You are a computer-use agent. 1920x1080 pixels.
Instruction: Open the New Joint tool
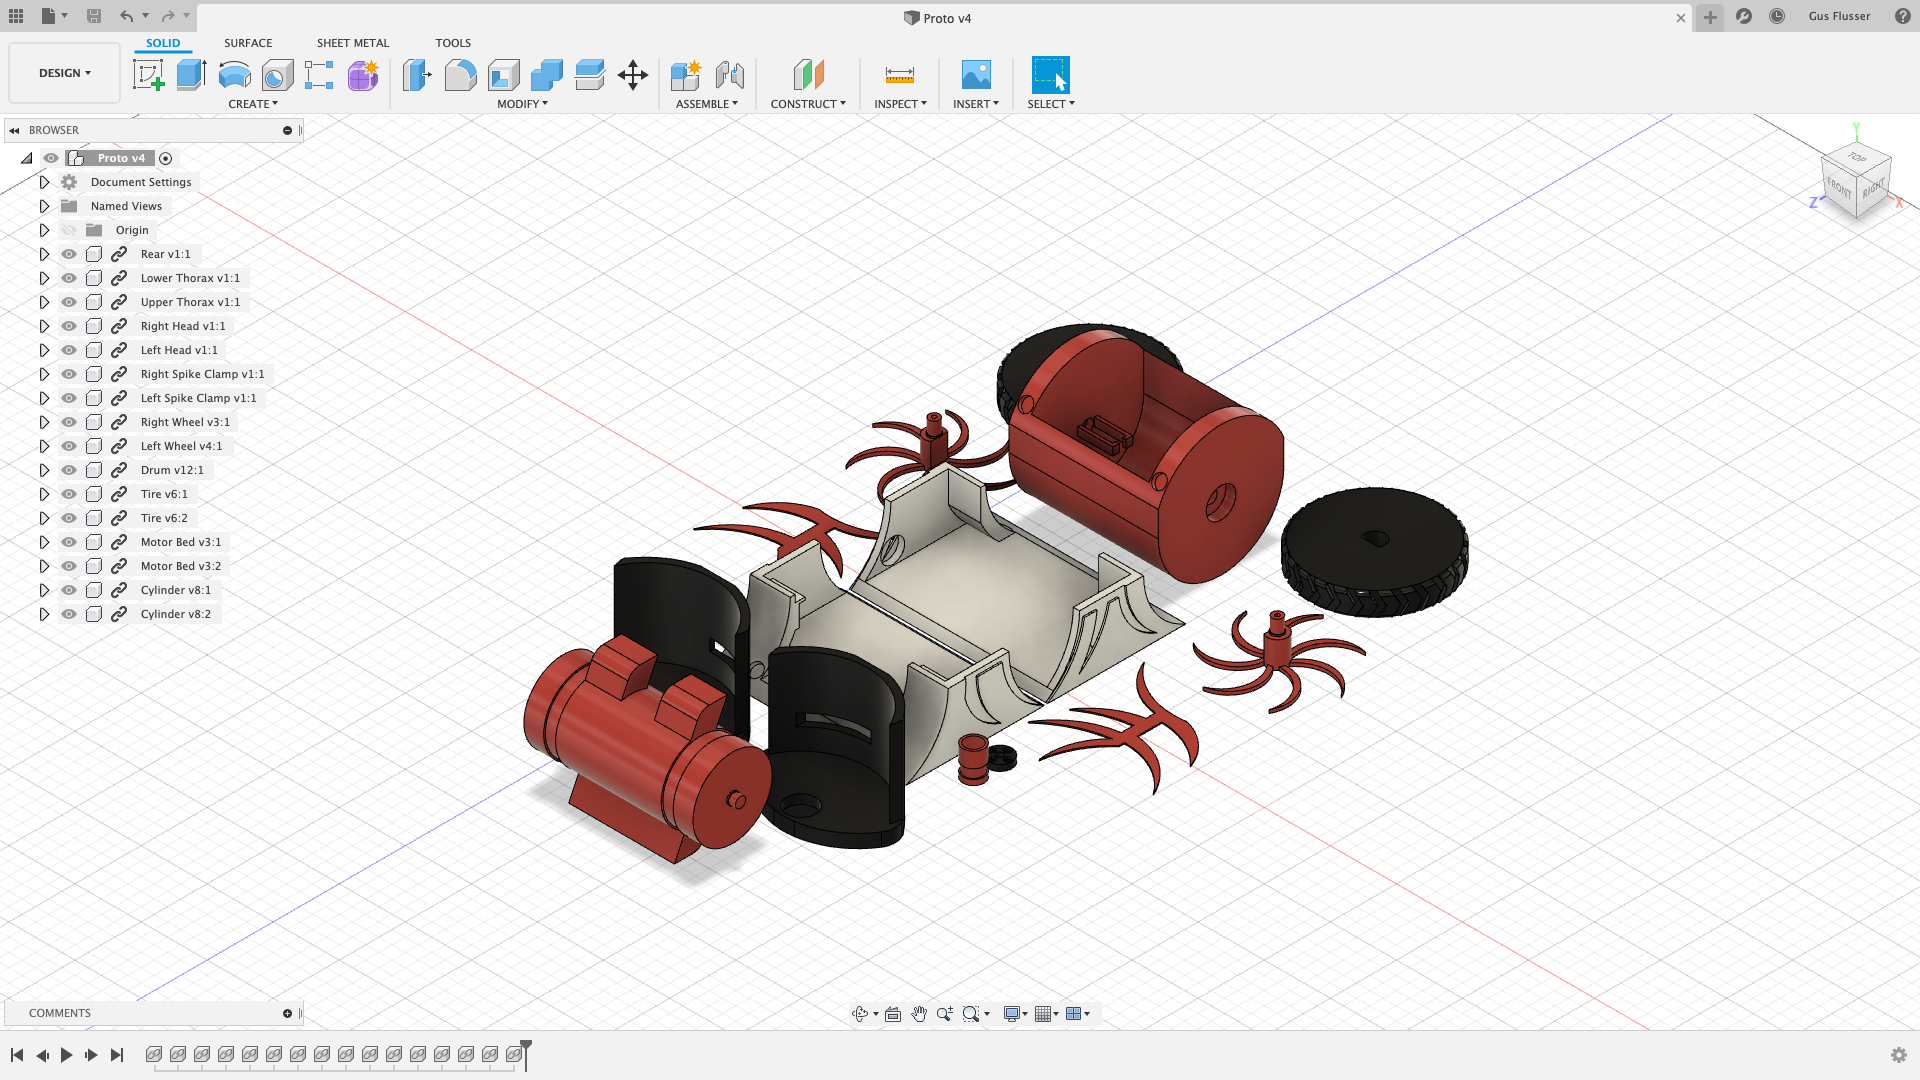click(x=729, y=75)
